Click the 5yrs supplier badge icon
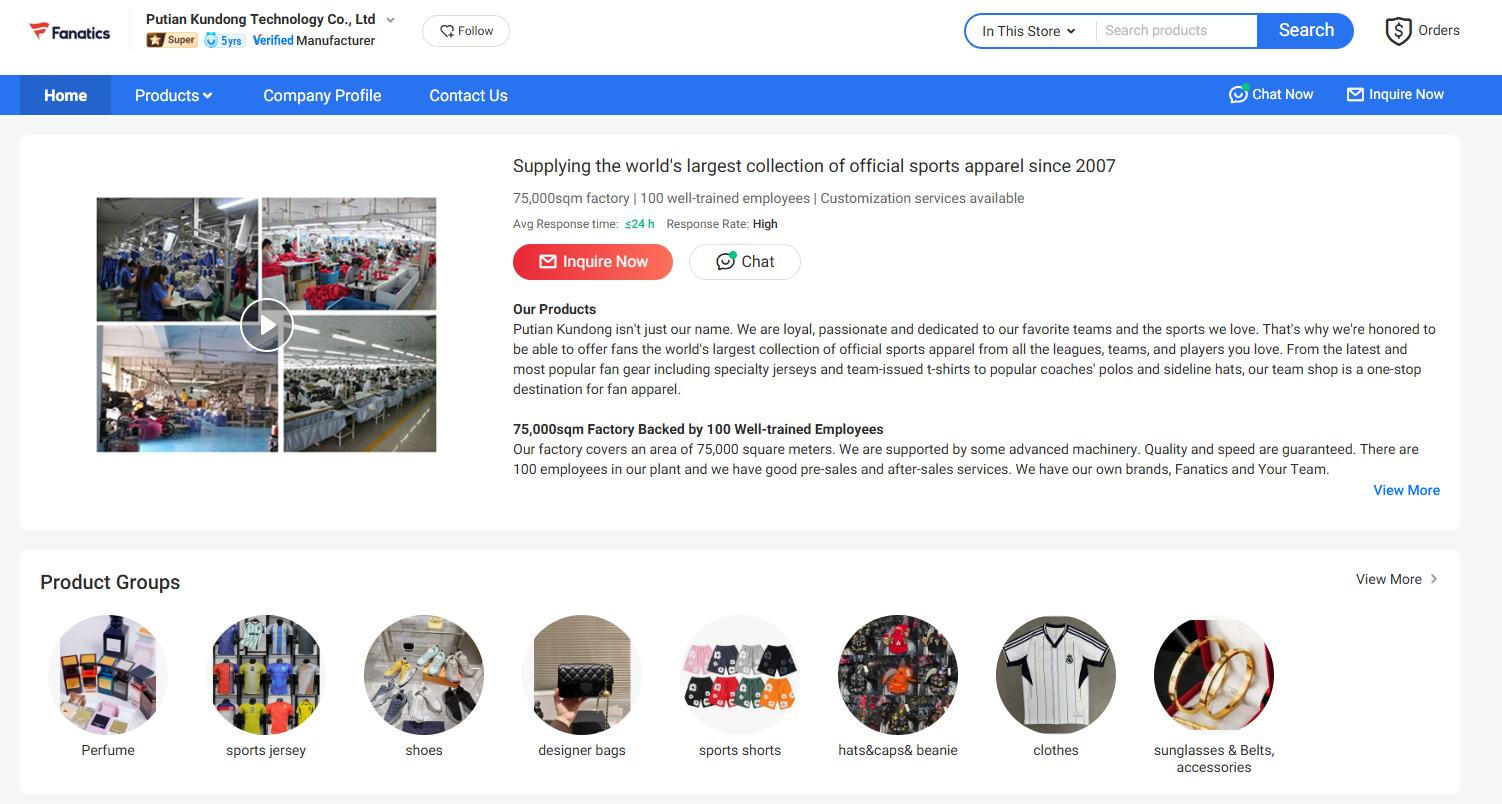 pyautogui.click(x=210, y=40)
